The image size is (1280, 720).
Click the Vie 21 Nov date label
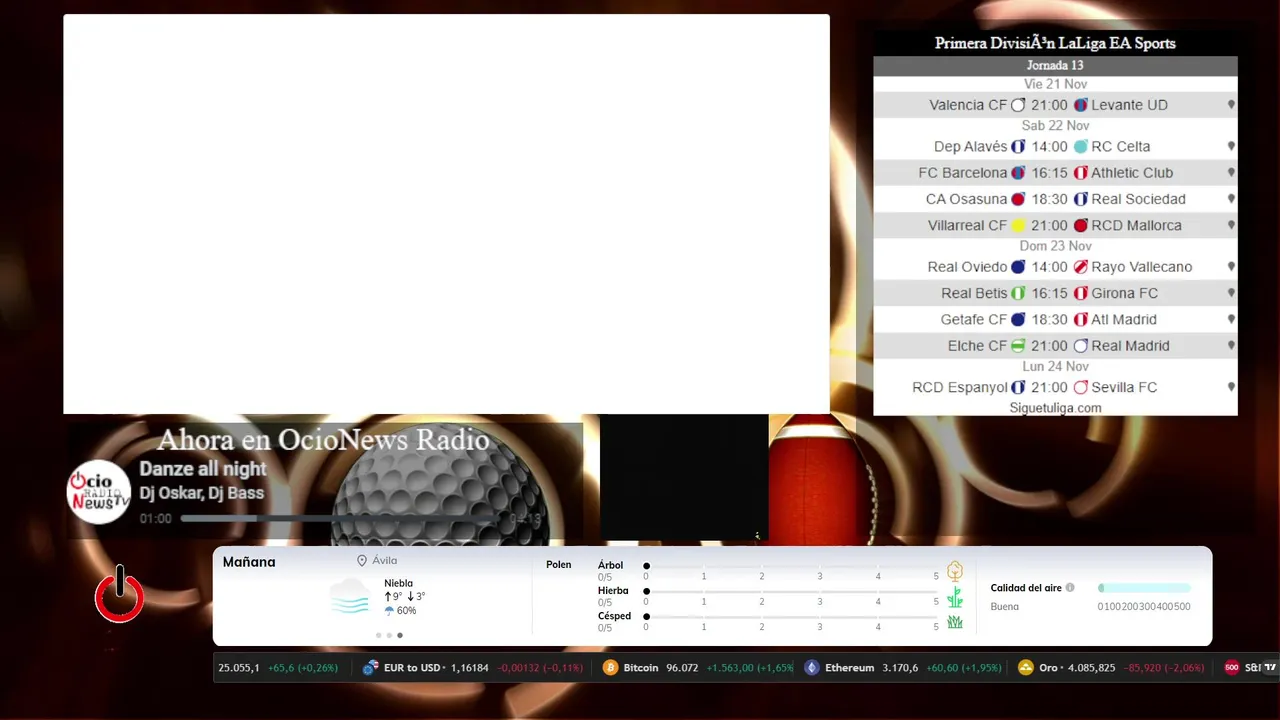tap(1055, 84)
